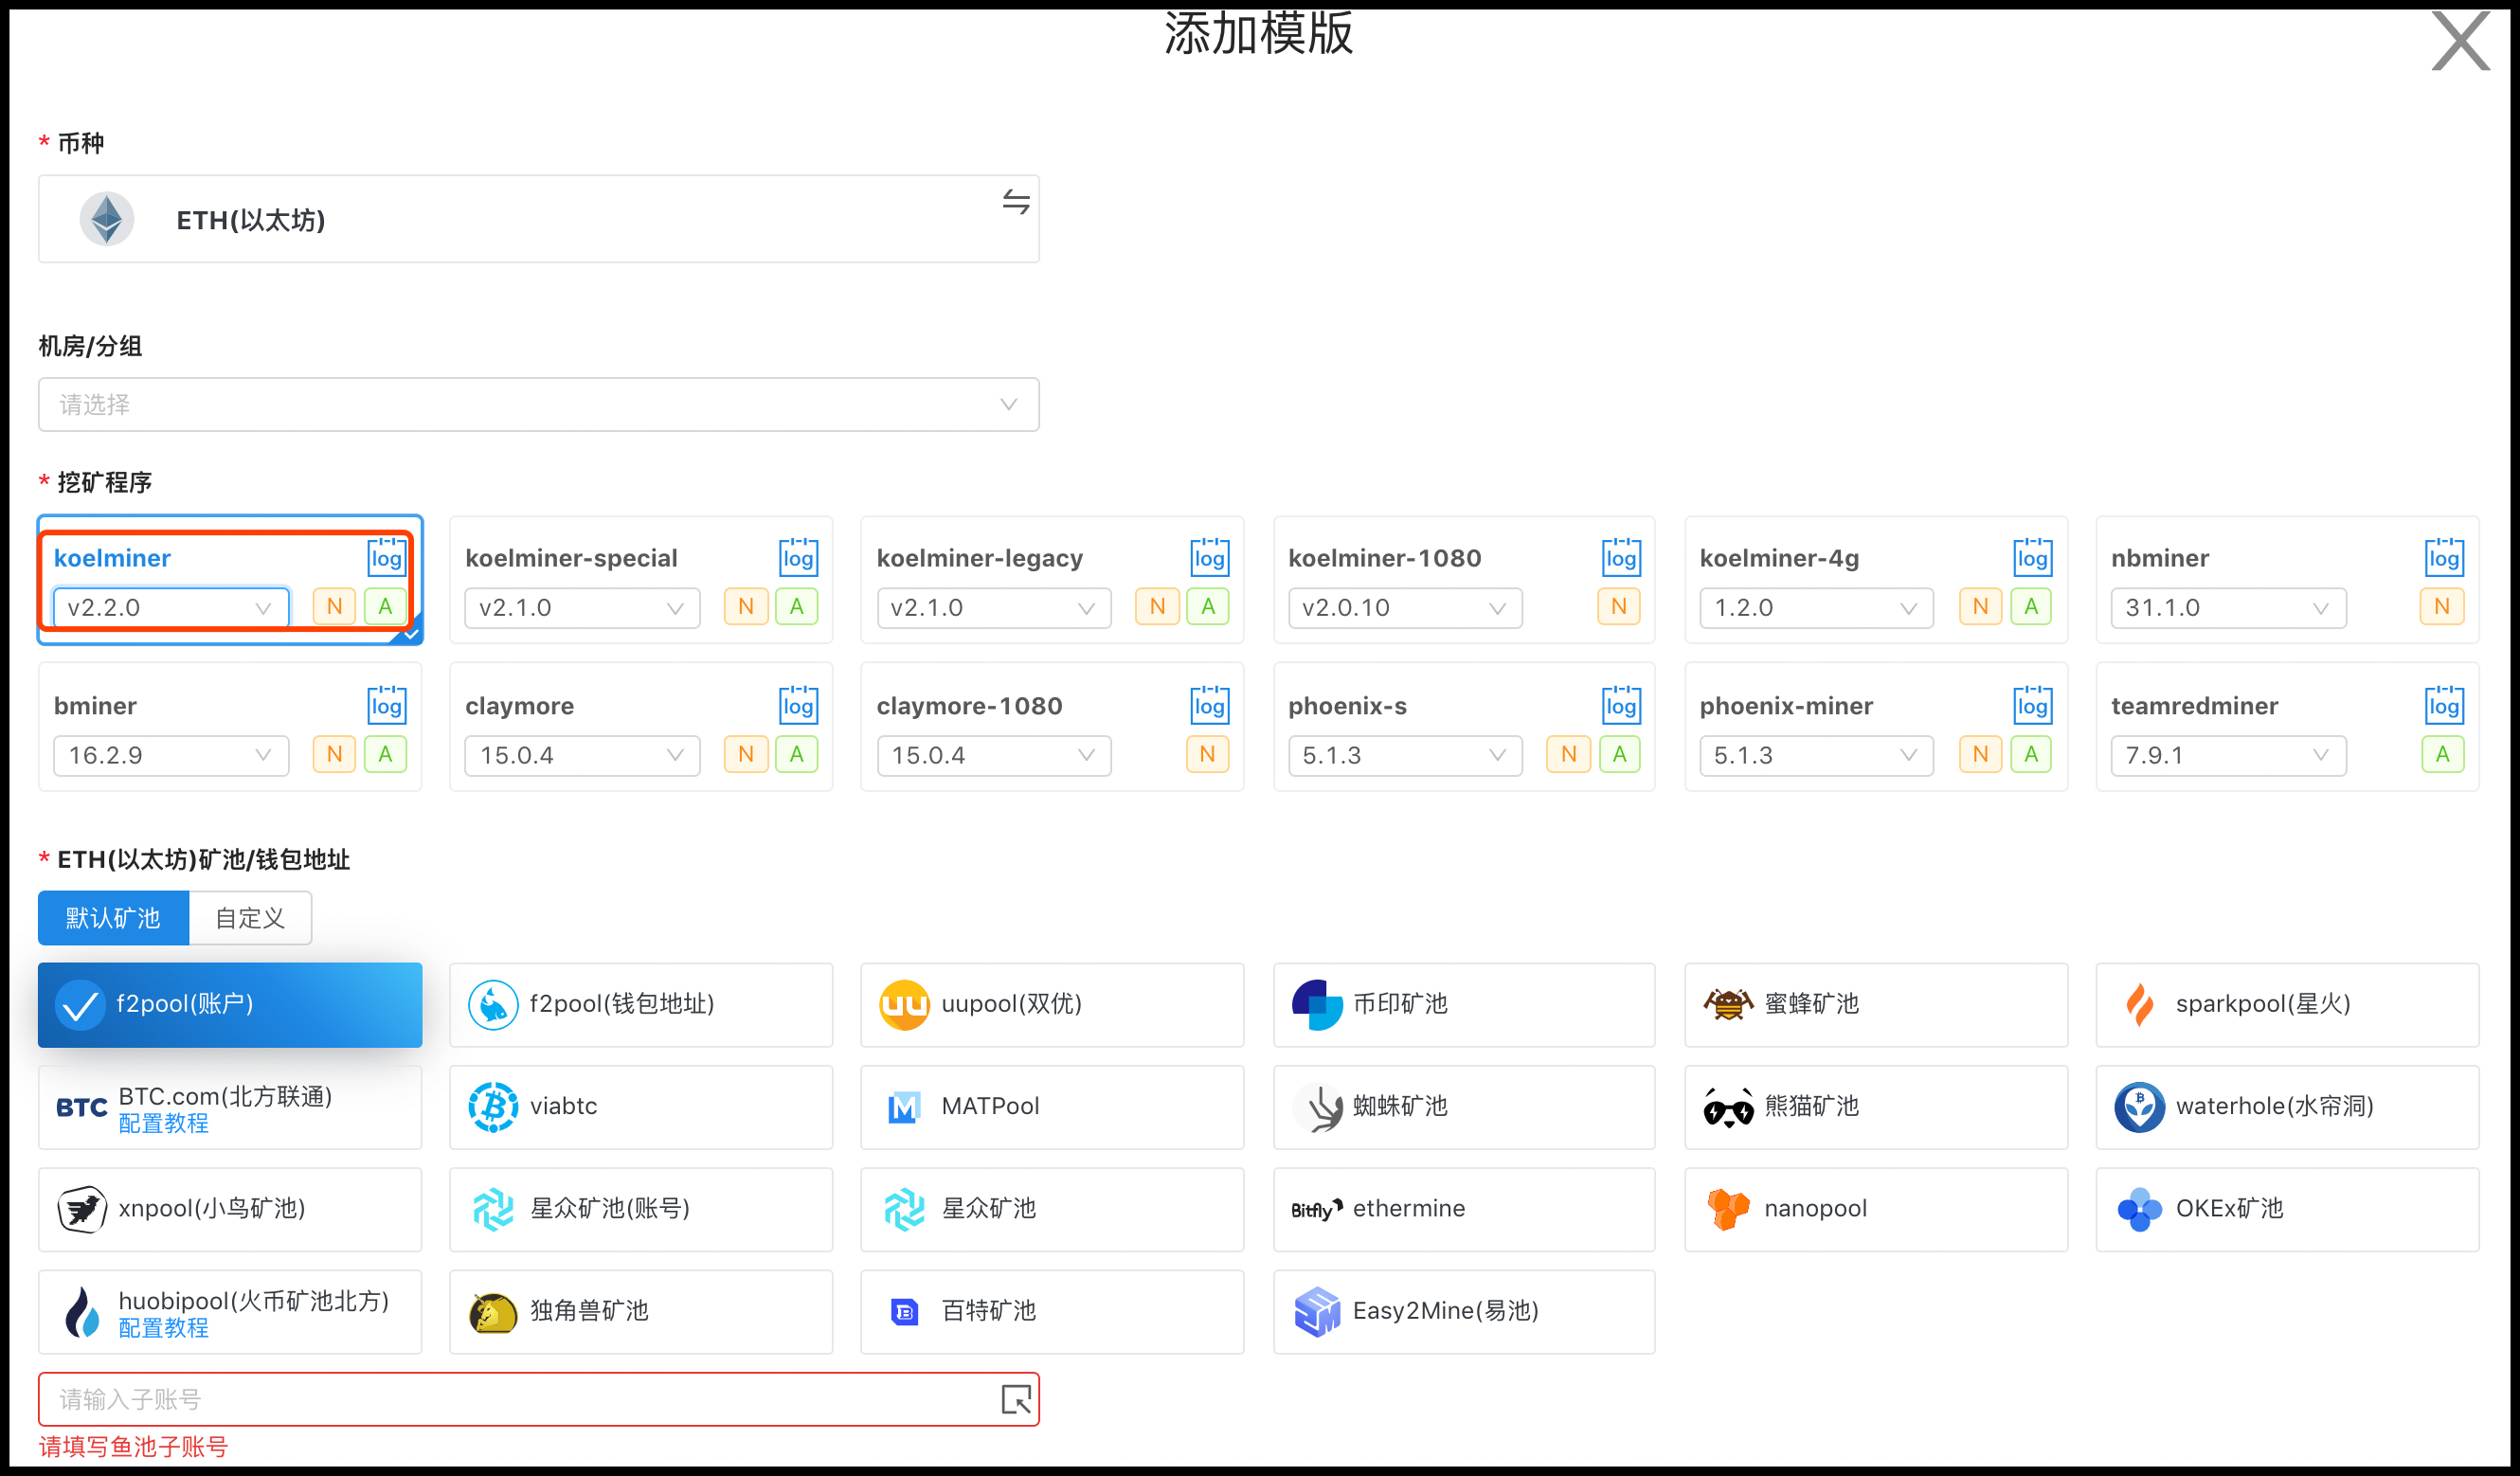Image resolution: width=2520 pixels, height=1476 pixels.
Task: Toggle the A badge on koelminer-4g
Action: pos(2031,606)
